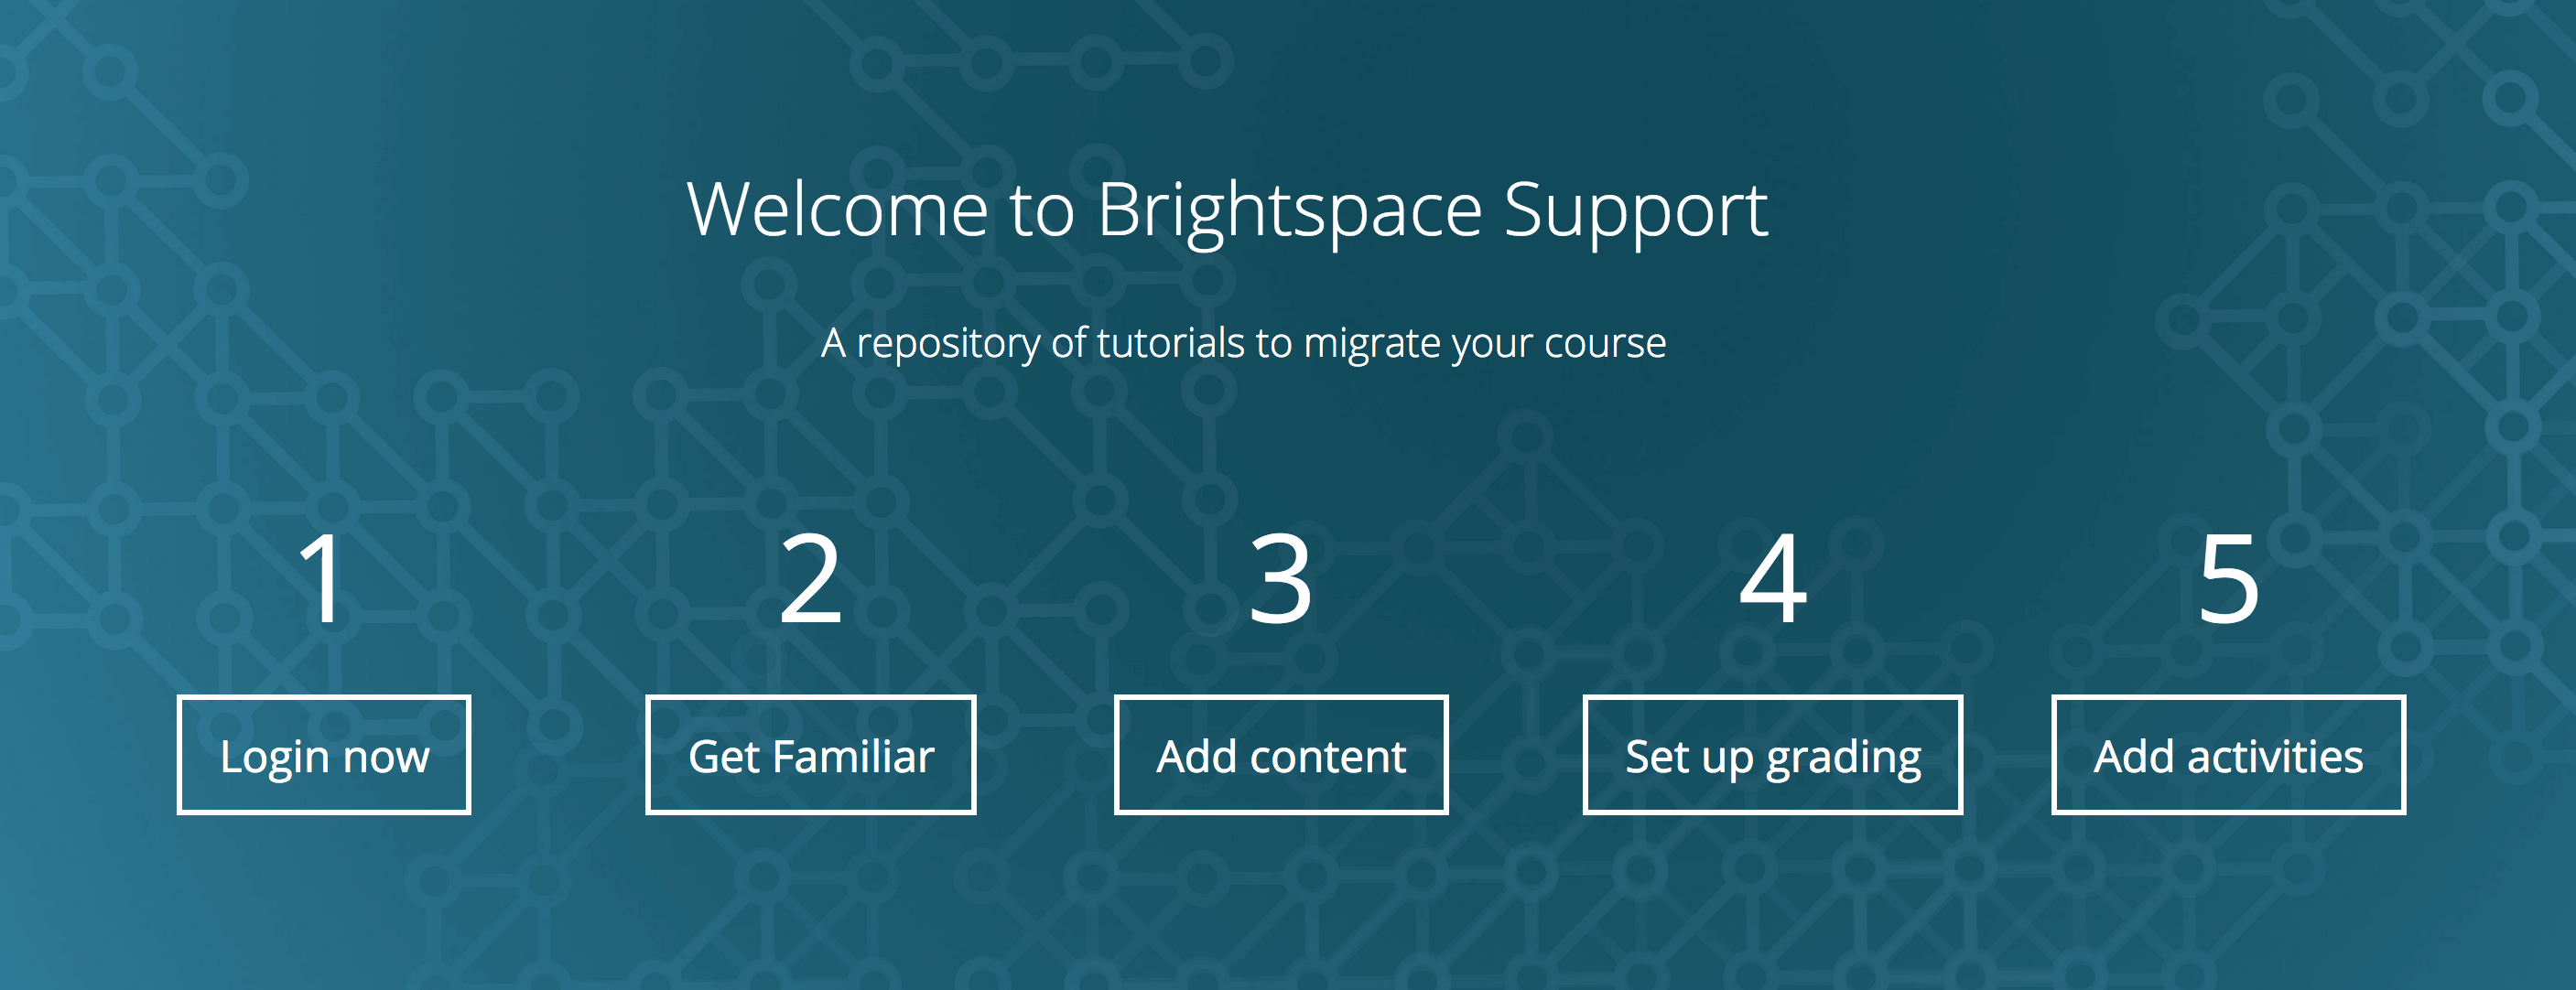The width and height of the screenshot is (2576, 990).
Task: Select the large step number 4
Action: (1773, 579)
